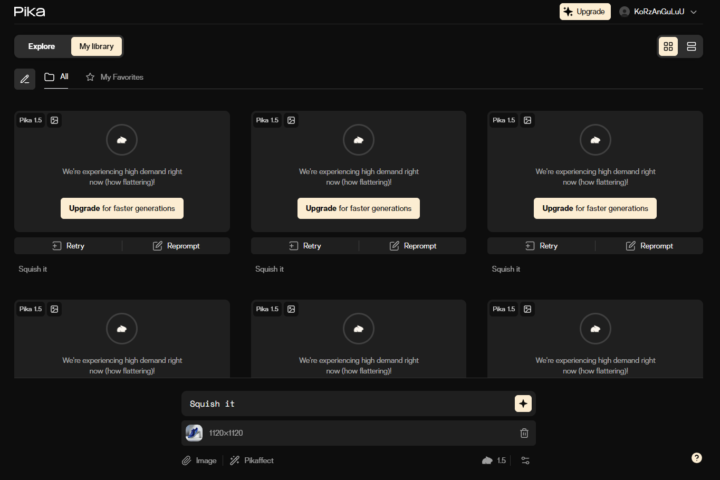
Task: Click the Pika 1.5 badge on bottom-left card
Action: (30, 309)
